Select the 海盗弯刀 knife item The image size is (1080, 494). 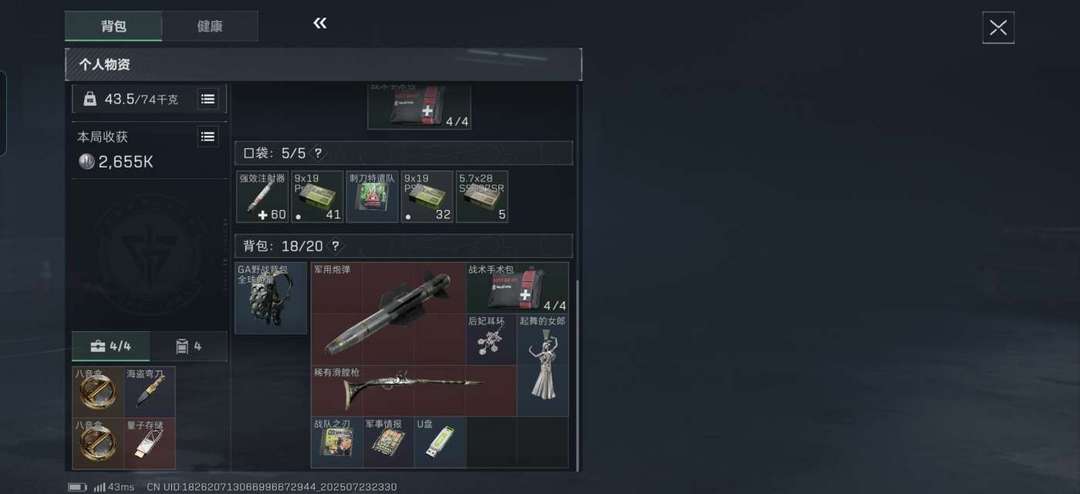point(149,391)
